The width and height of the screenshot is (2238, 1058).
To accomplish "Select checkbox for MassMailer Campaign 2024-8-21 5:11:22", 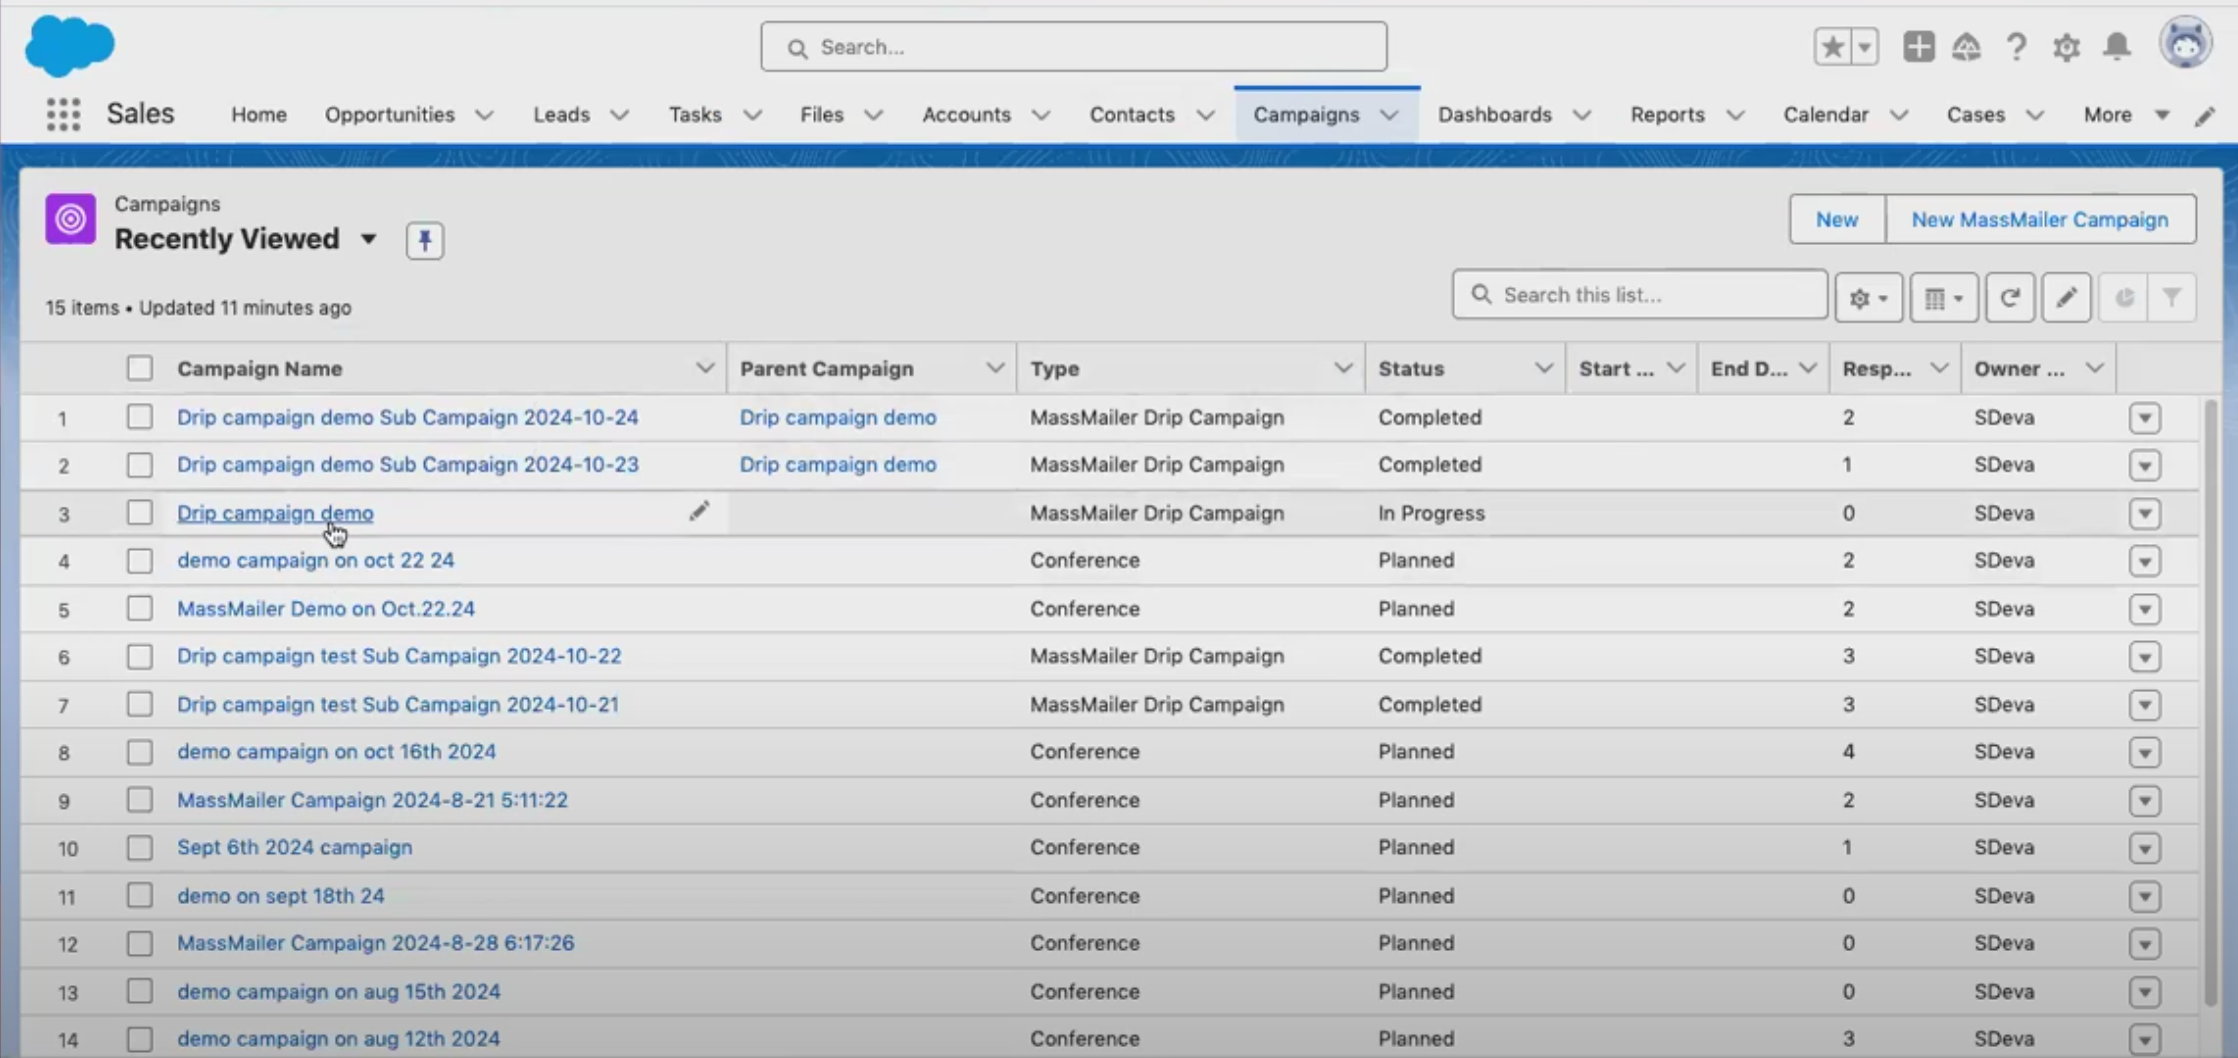I will (x=140, y=800).
